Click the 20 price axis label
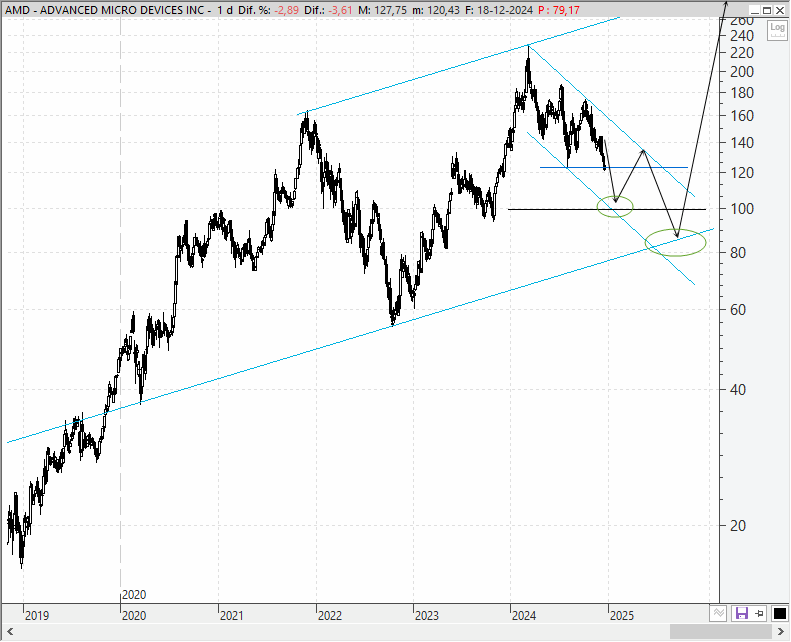Image resolution: width=791 pixels, height=642 pixels. coord(738,526)
